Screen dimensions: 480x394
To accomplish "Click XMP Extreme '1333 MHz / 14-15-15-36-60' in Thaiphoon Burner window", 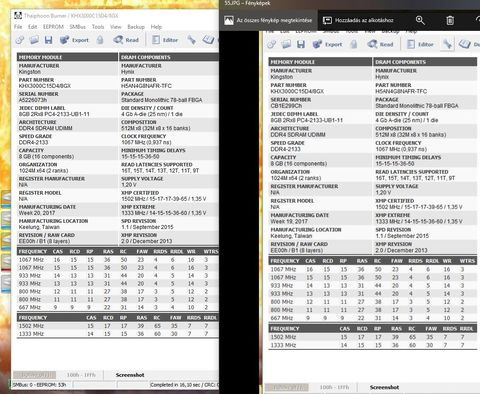I will coord(163,213).
